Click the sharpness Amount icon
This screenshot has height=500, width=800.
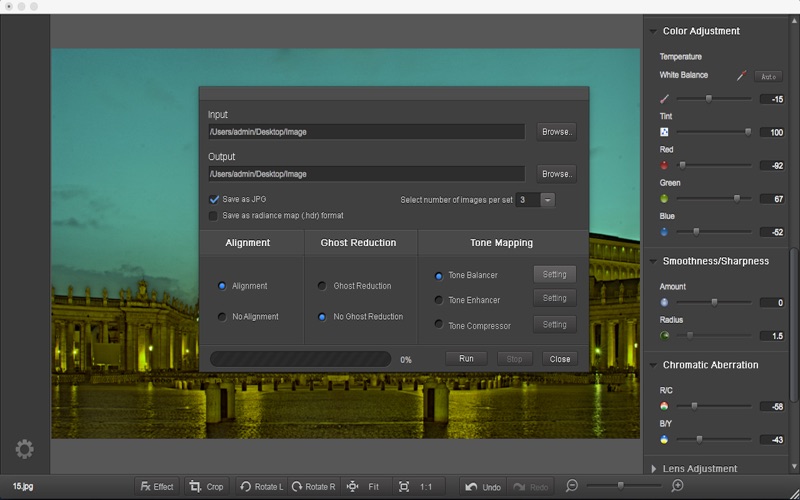click(x=664, y=303)
